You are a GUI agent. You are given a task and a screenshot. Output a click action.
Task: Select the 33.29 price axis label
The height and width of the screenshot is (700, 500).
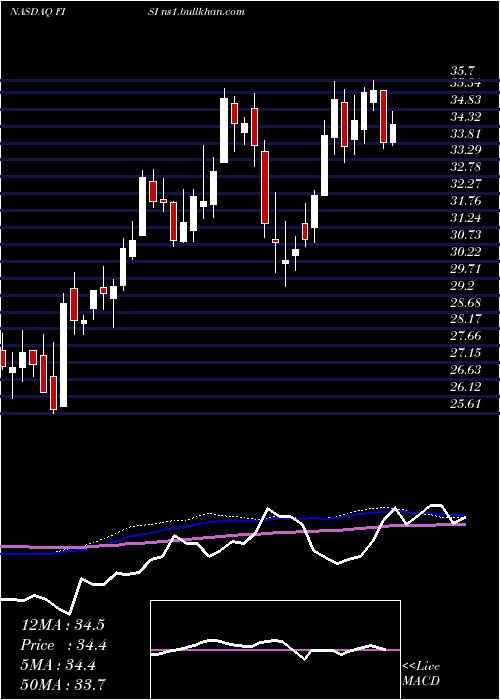pyautogui.click(x=466, y=150)
